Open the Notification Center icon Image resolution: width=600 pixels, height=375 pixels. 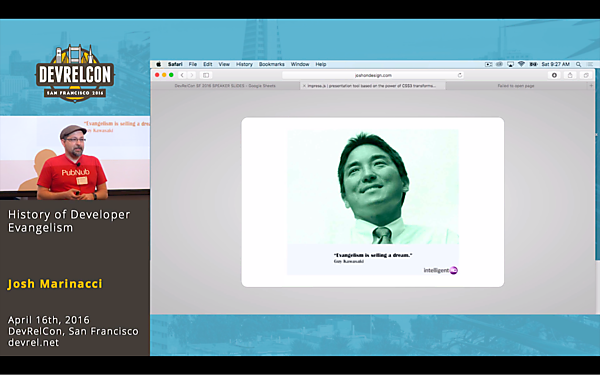pos(590,64)
